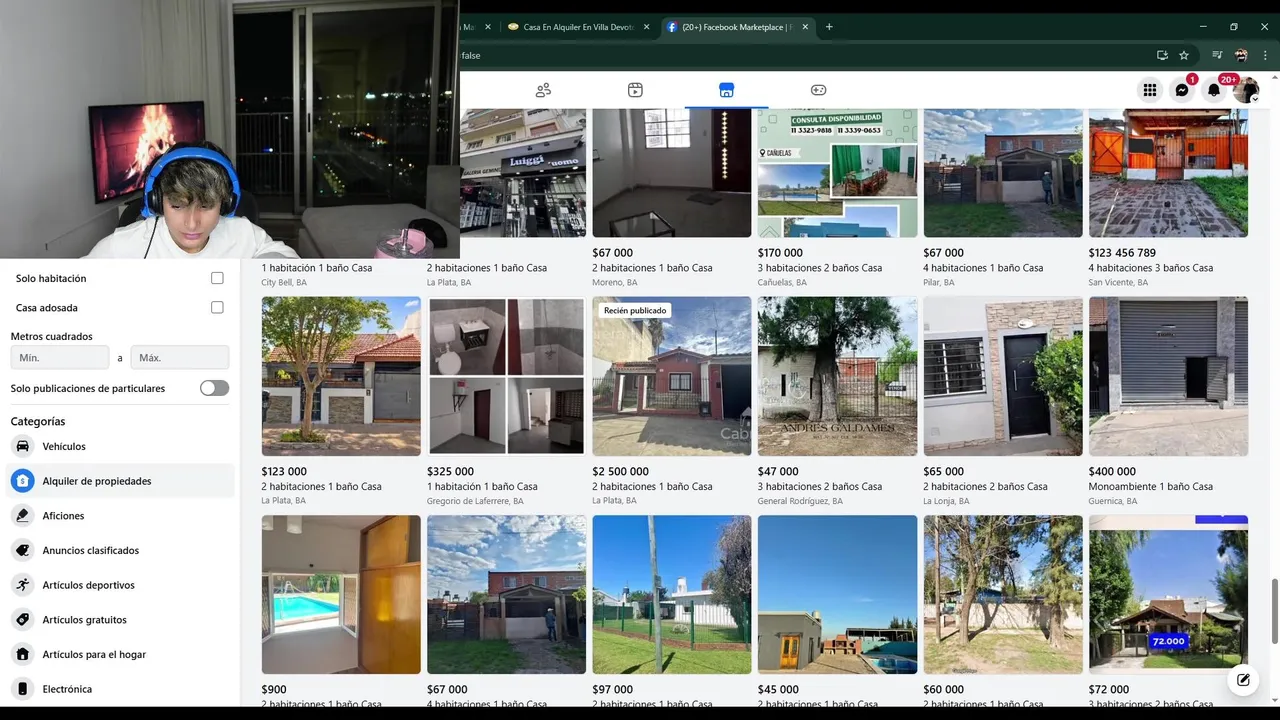Screen dimensions: 1280x720
Task: Open the $900 pool listing photo
Action: [x=341, y=594]
